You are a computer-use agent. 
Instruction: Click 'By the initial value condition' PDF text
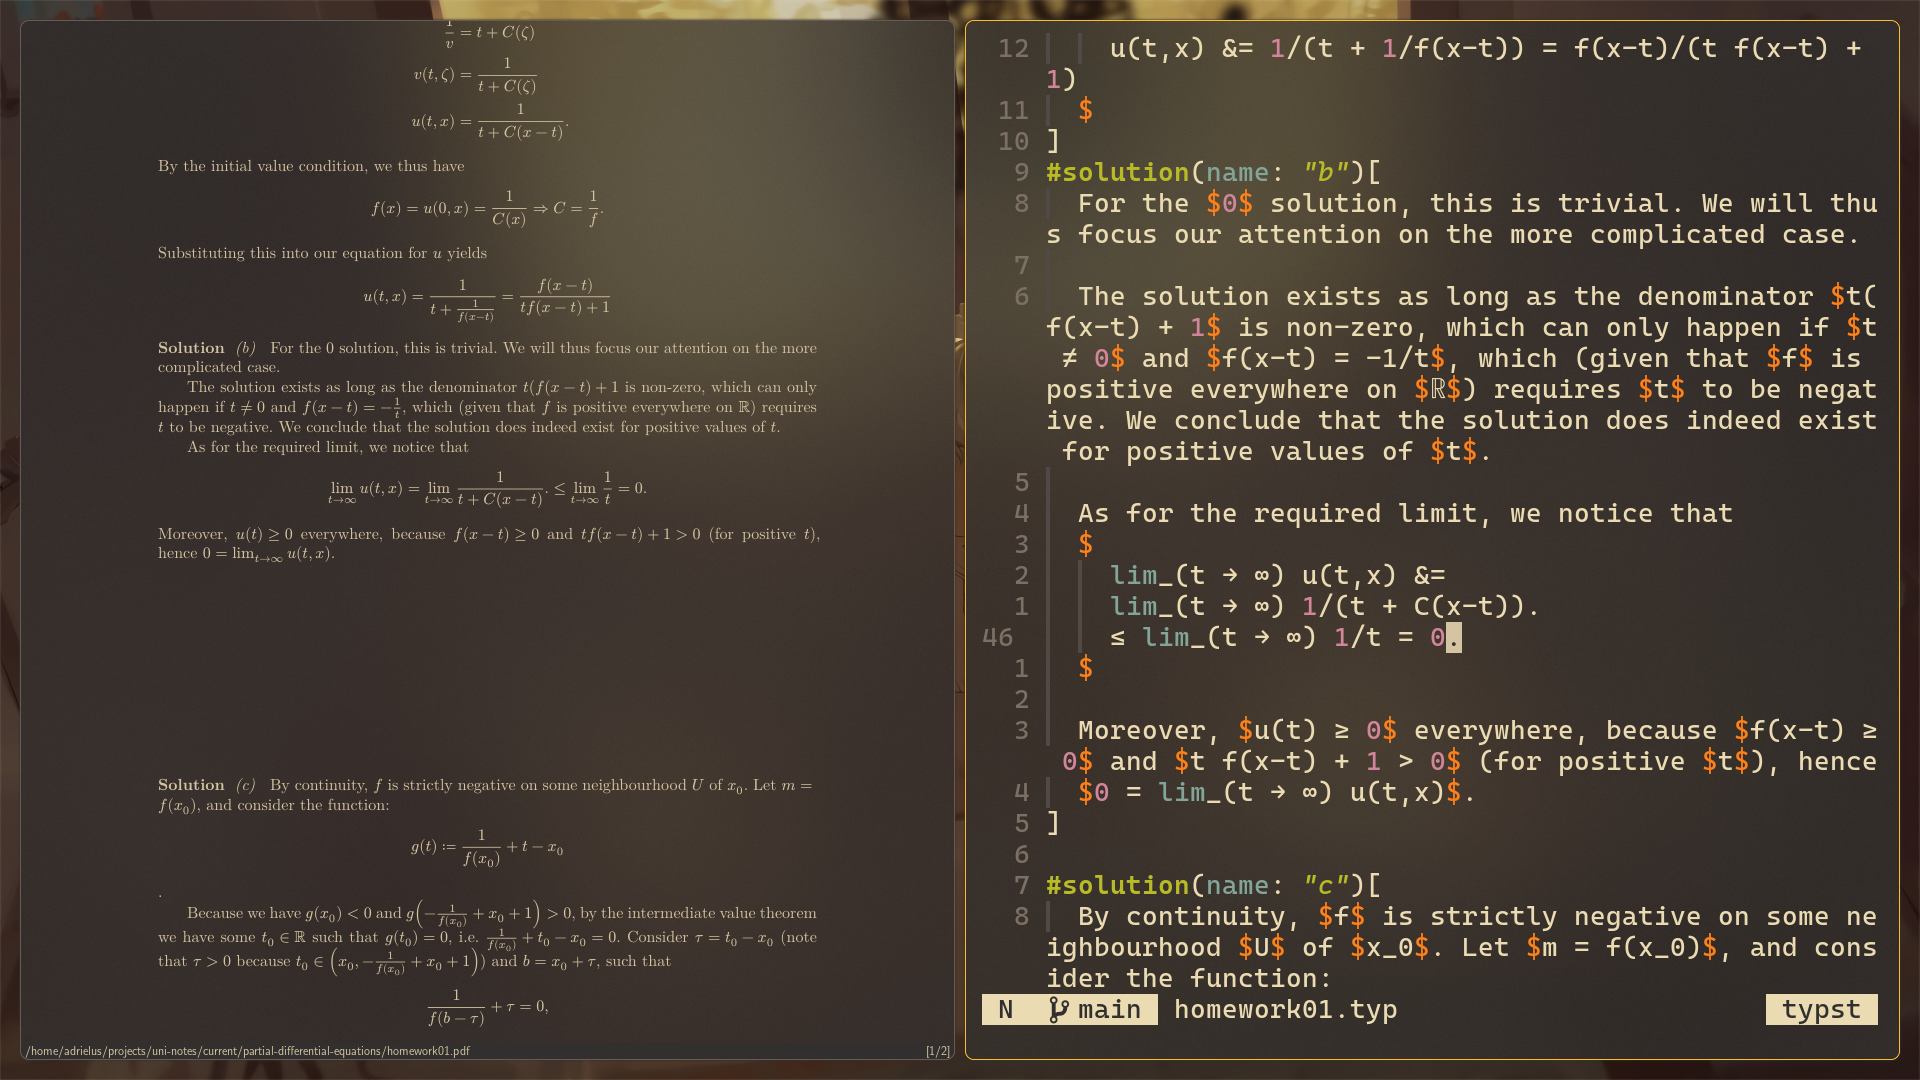click(x=311, y=166)
